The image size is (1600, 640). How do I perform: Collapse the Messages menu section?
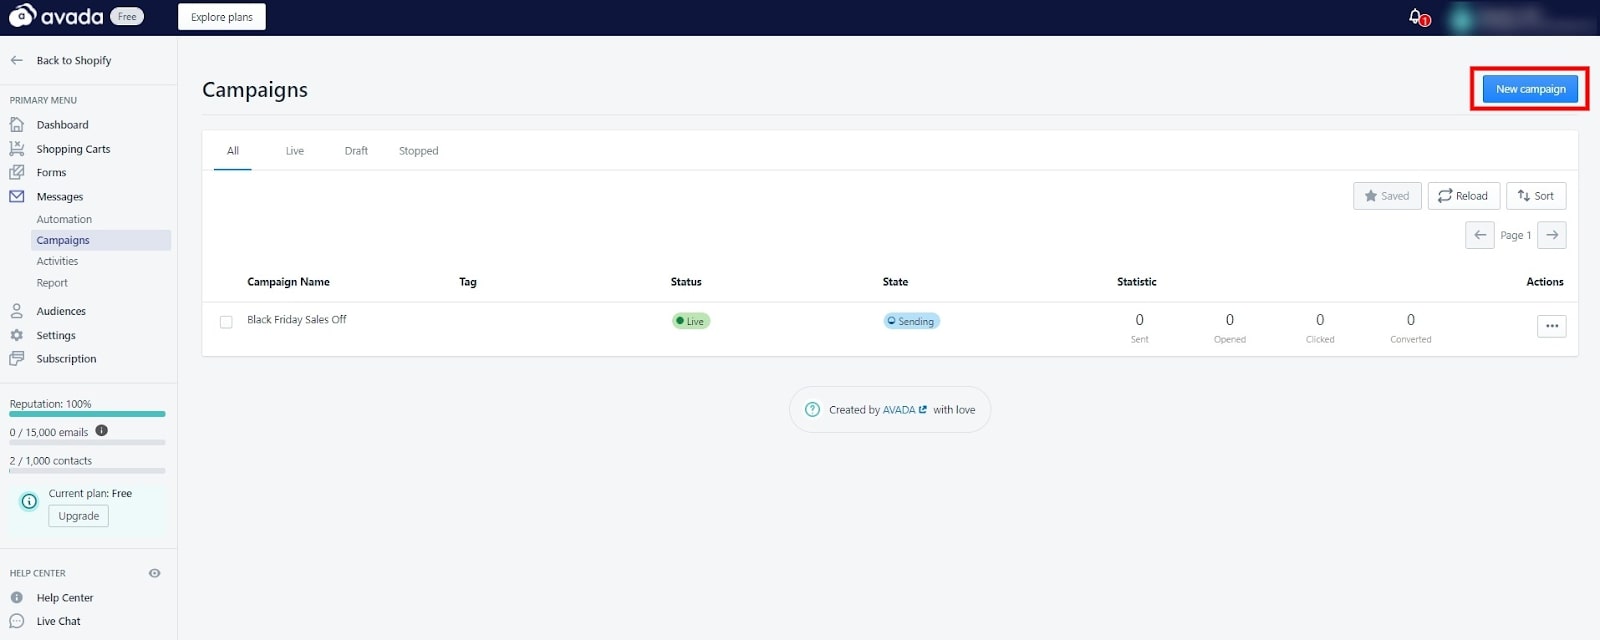(x=60, y=197)
